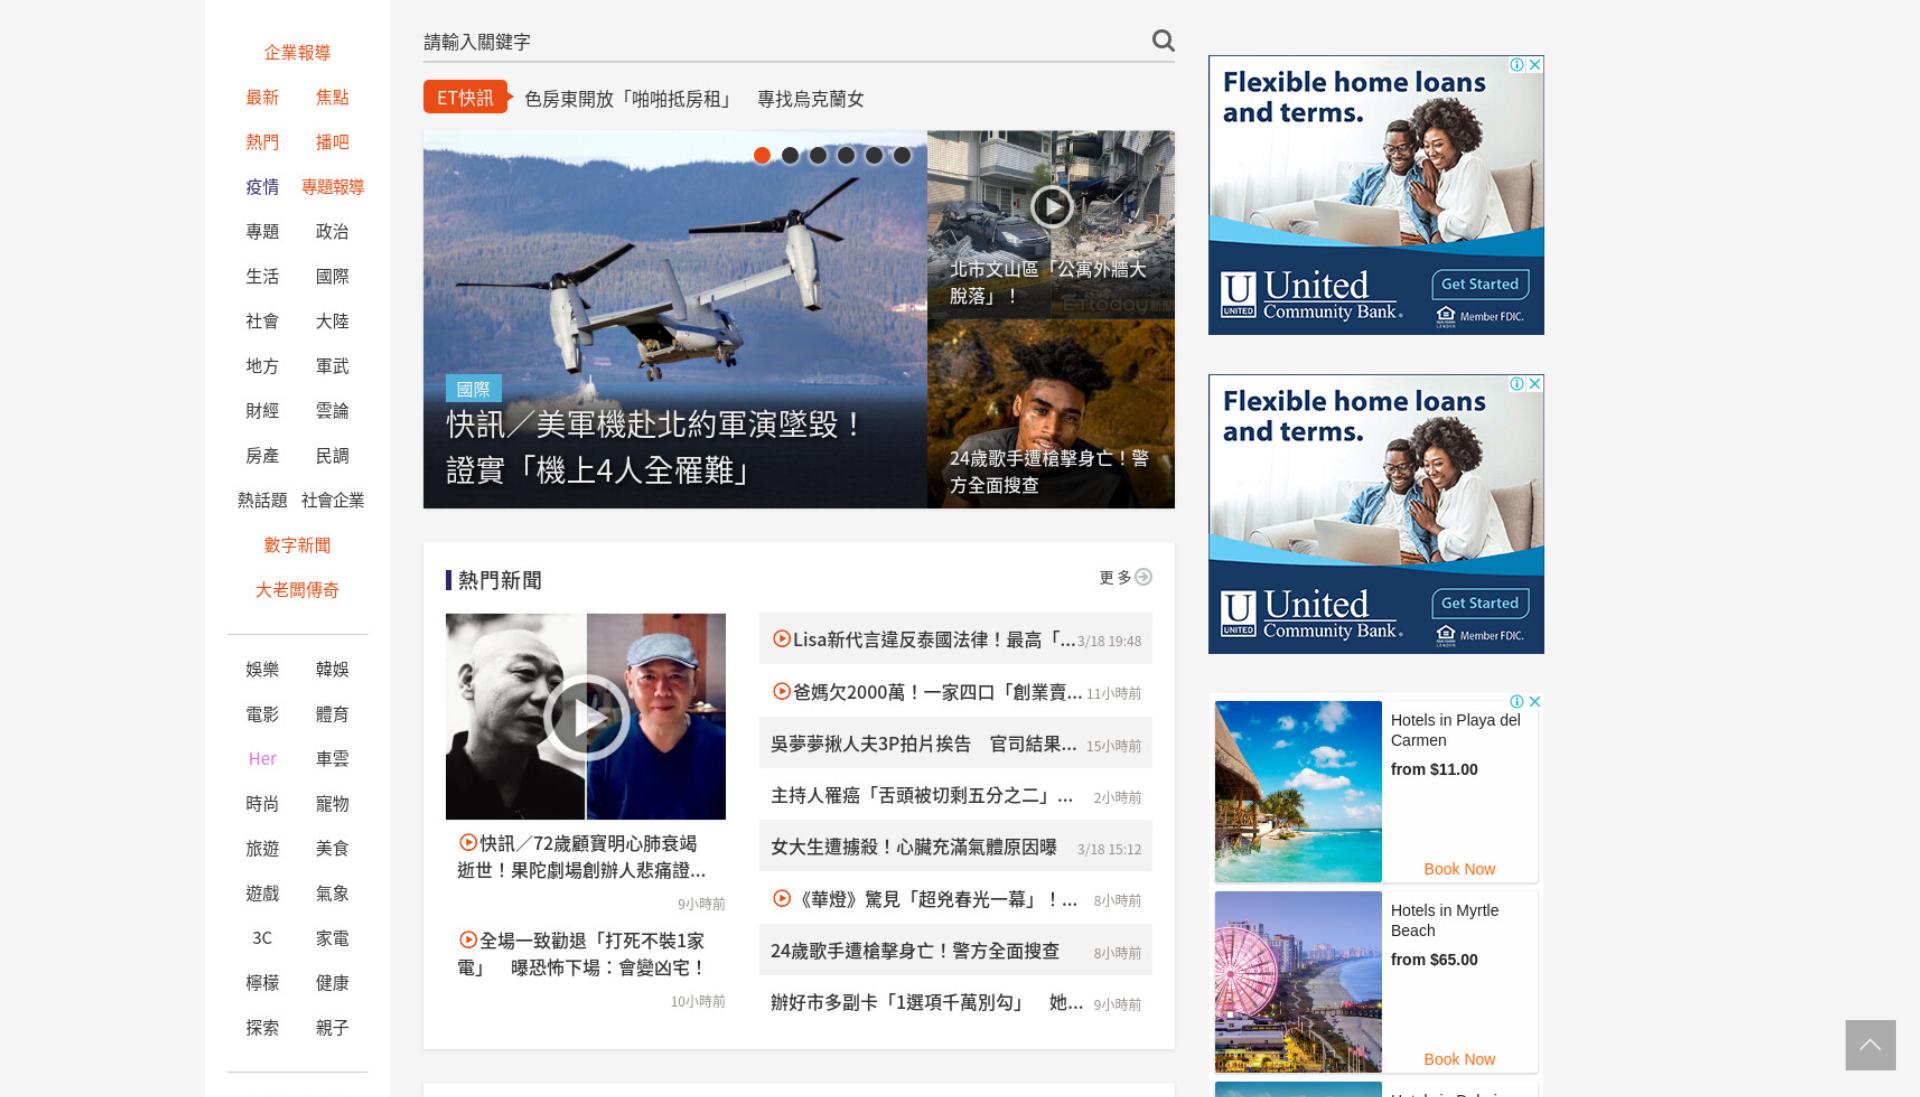Play the 顧寶明 hot news video thumbnail
This screenshot has width=1920, height=1097.
click(x=586, y=716)
